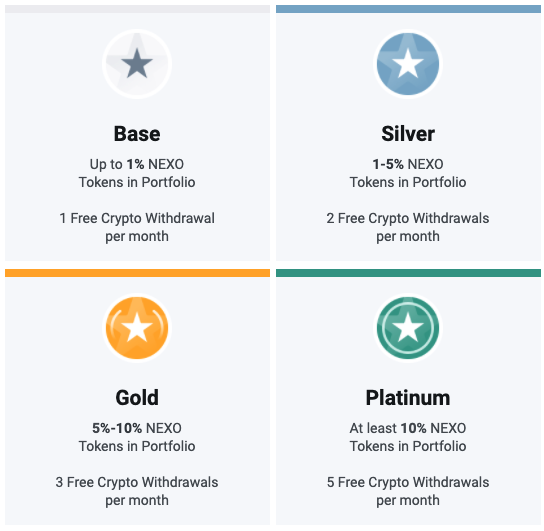Click '1-5% NEXO Tokens in Portfolio' text
Viewport: 544px width, 531px height.
click(x=408, y=173)
